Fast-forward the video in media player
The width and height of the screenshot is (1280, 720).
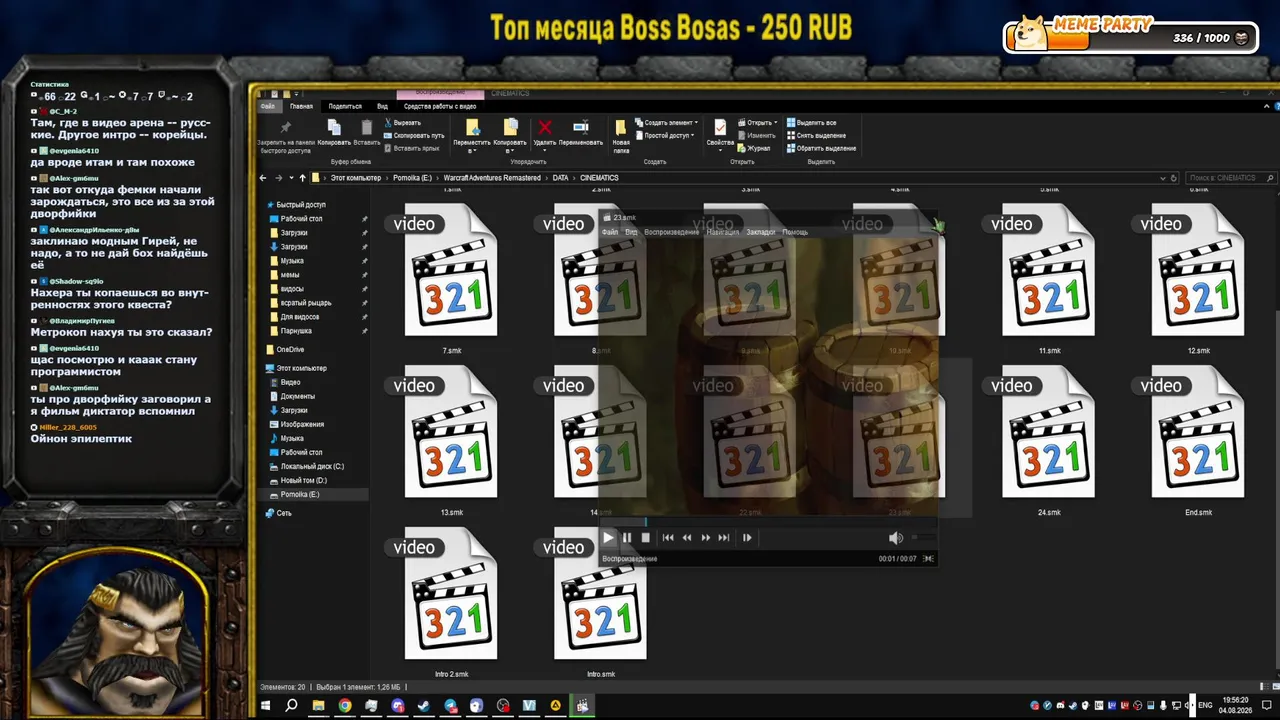(x=706, y=538)
